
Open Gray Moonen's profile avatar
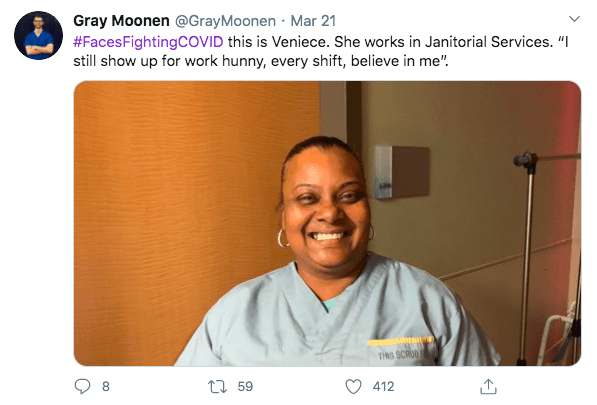[38, 35]
